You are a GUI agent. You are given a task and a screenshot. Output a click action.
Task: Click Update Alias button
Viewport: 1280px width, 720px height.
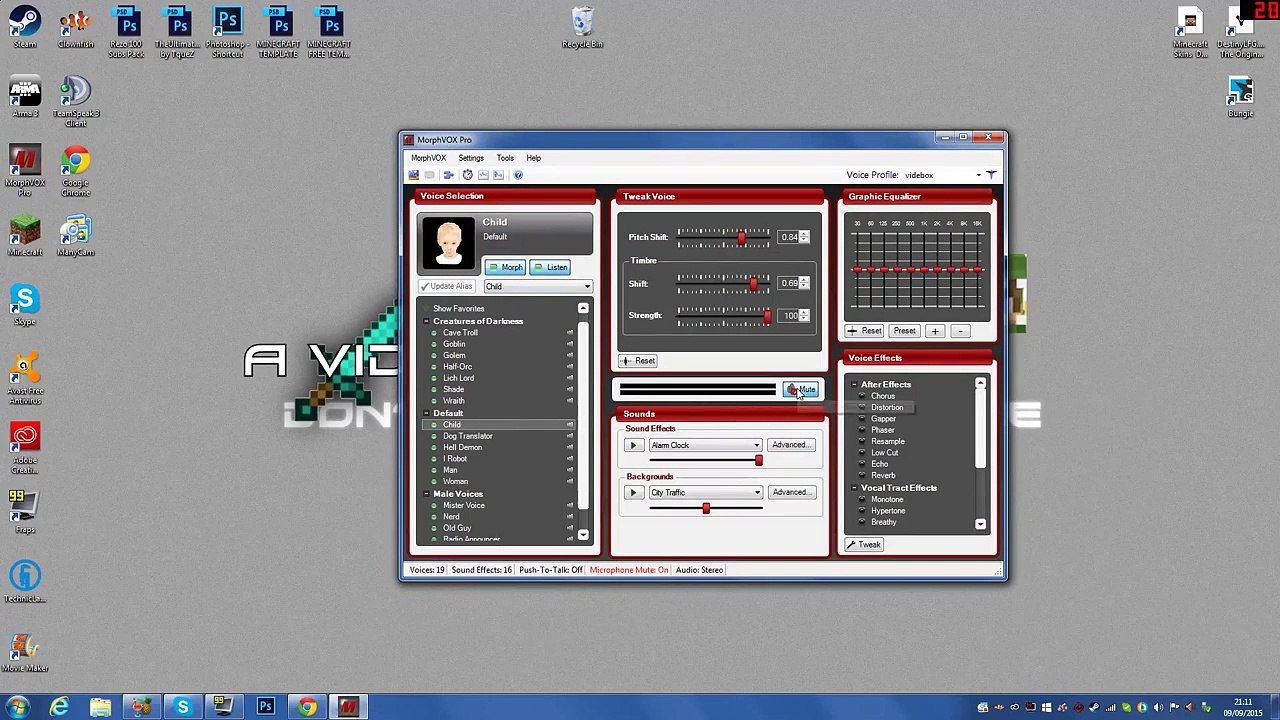[x=446, y=286]
